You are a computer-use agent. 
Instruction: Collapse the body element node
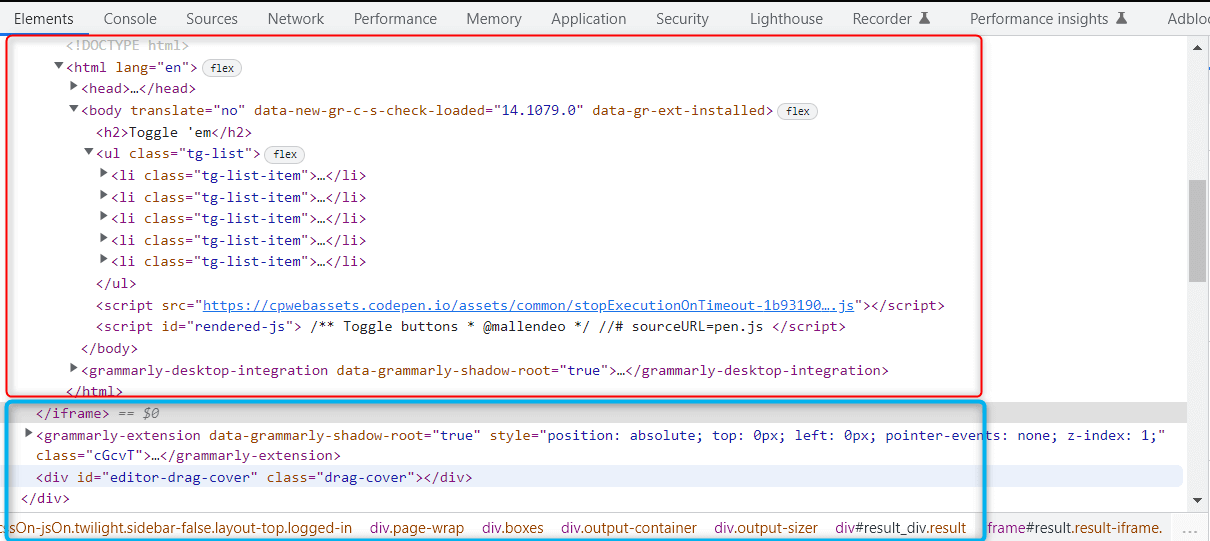pos(74,109)
